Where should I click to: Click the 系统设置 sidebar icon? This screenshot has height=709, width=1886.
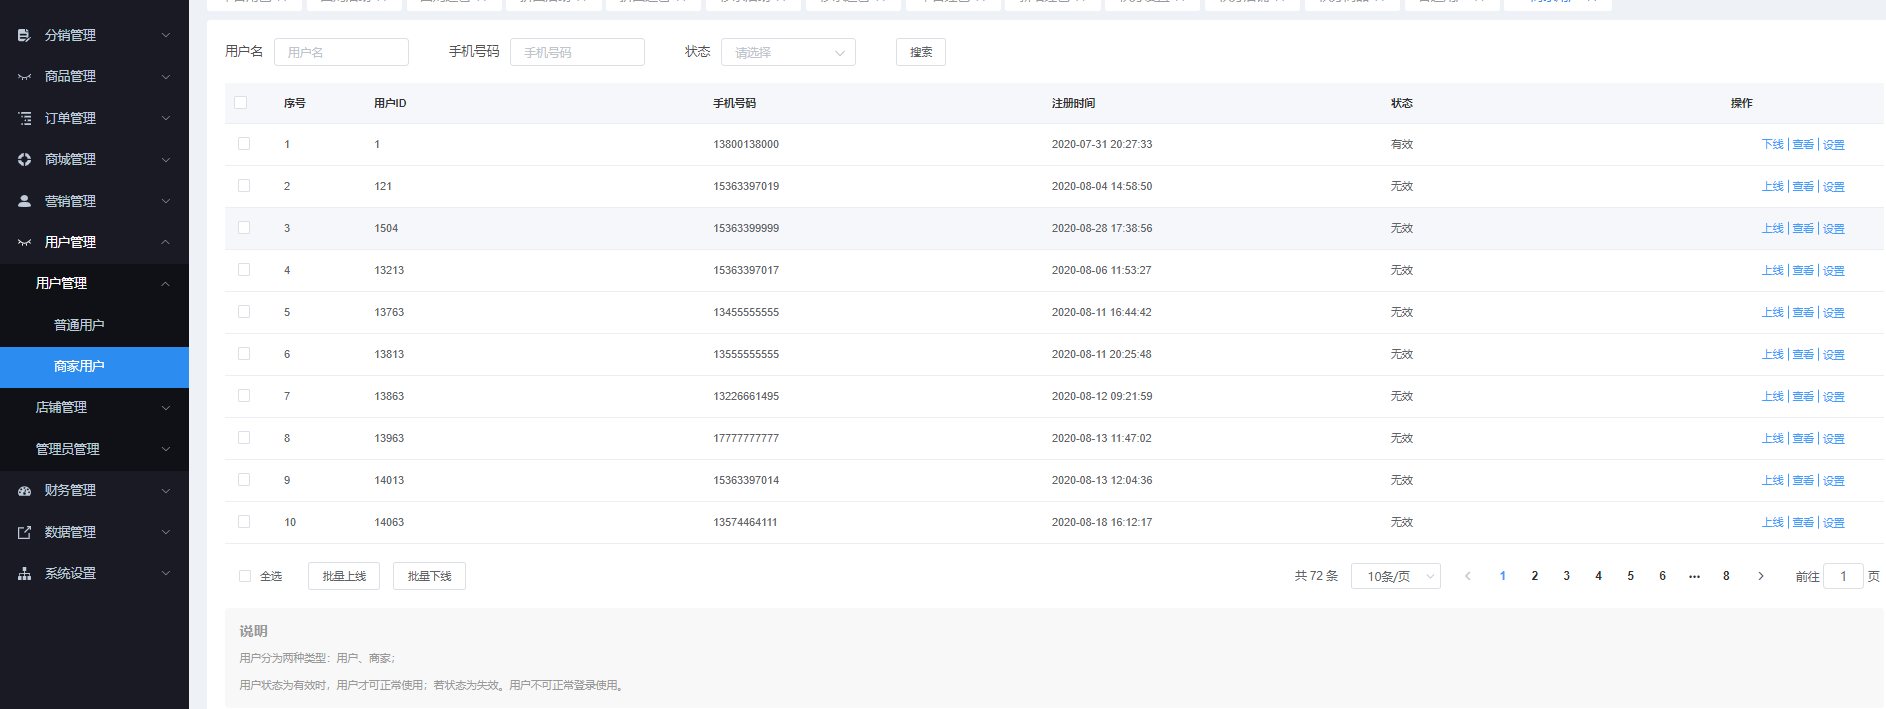coord(24,574)
